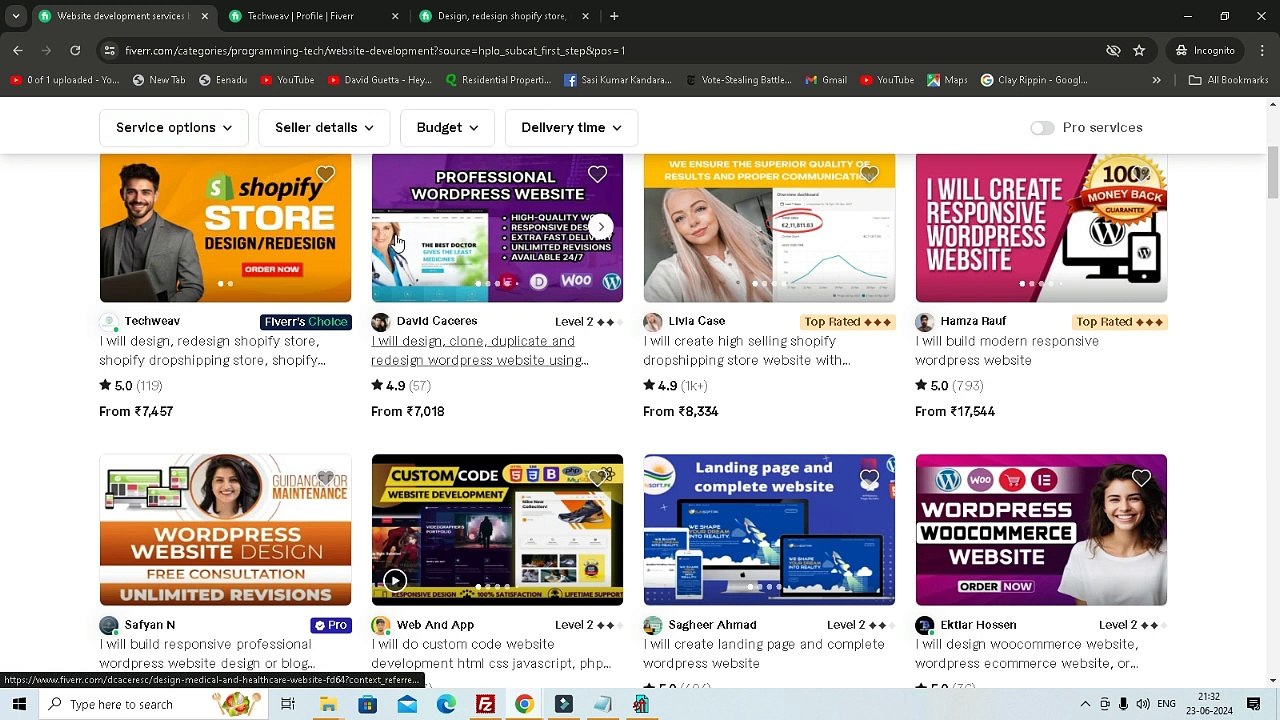Expand Service options filter

[x=174, y=128]
